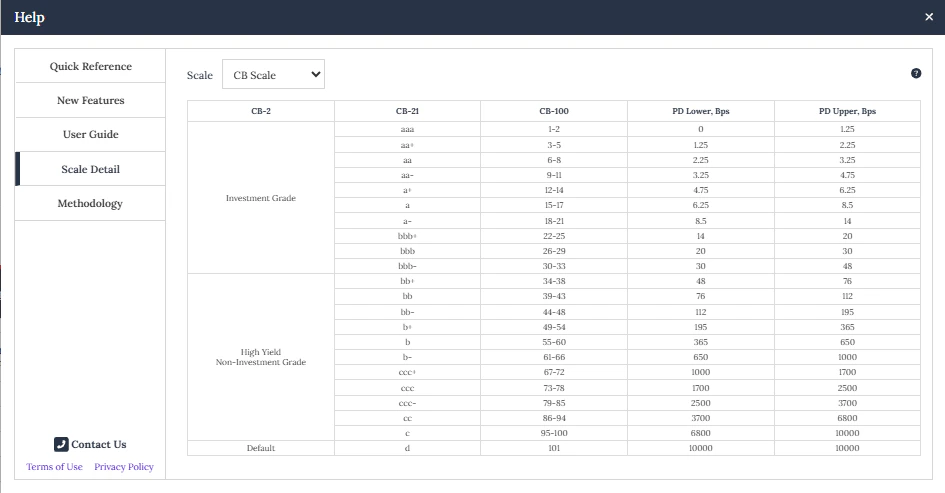Click the Contact Us label

[99, 444]
